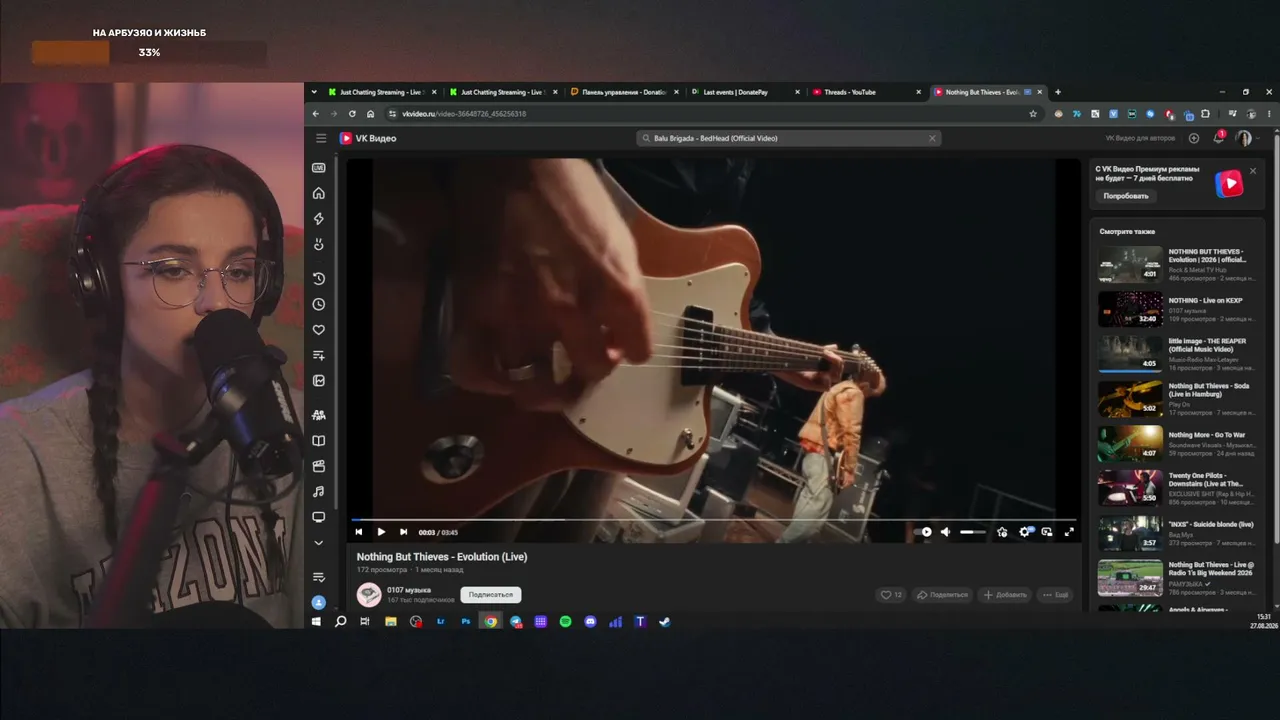This screenshot has height=720, width=1280.
Task: Open the hamburger menu next to VK Видео
Action: pos(321,138)
